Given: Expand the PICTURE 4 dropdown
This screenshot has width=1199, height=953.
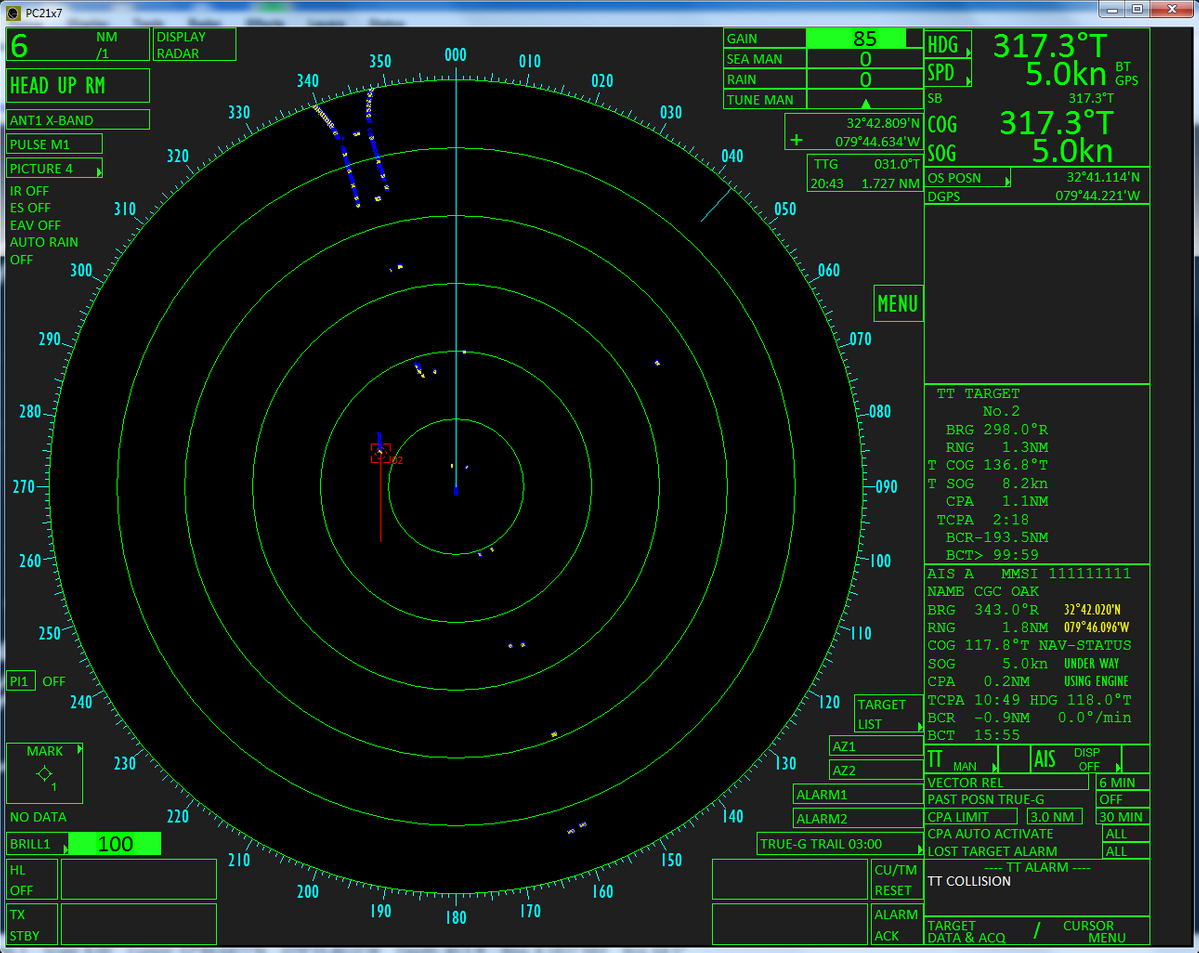Looking at the screenshot, I should [x=55, y=168].
